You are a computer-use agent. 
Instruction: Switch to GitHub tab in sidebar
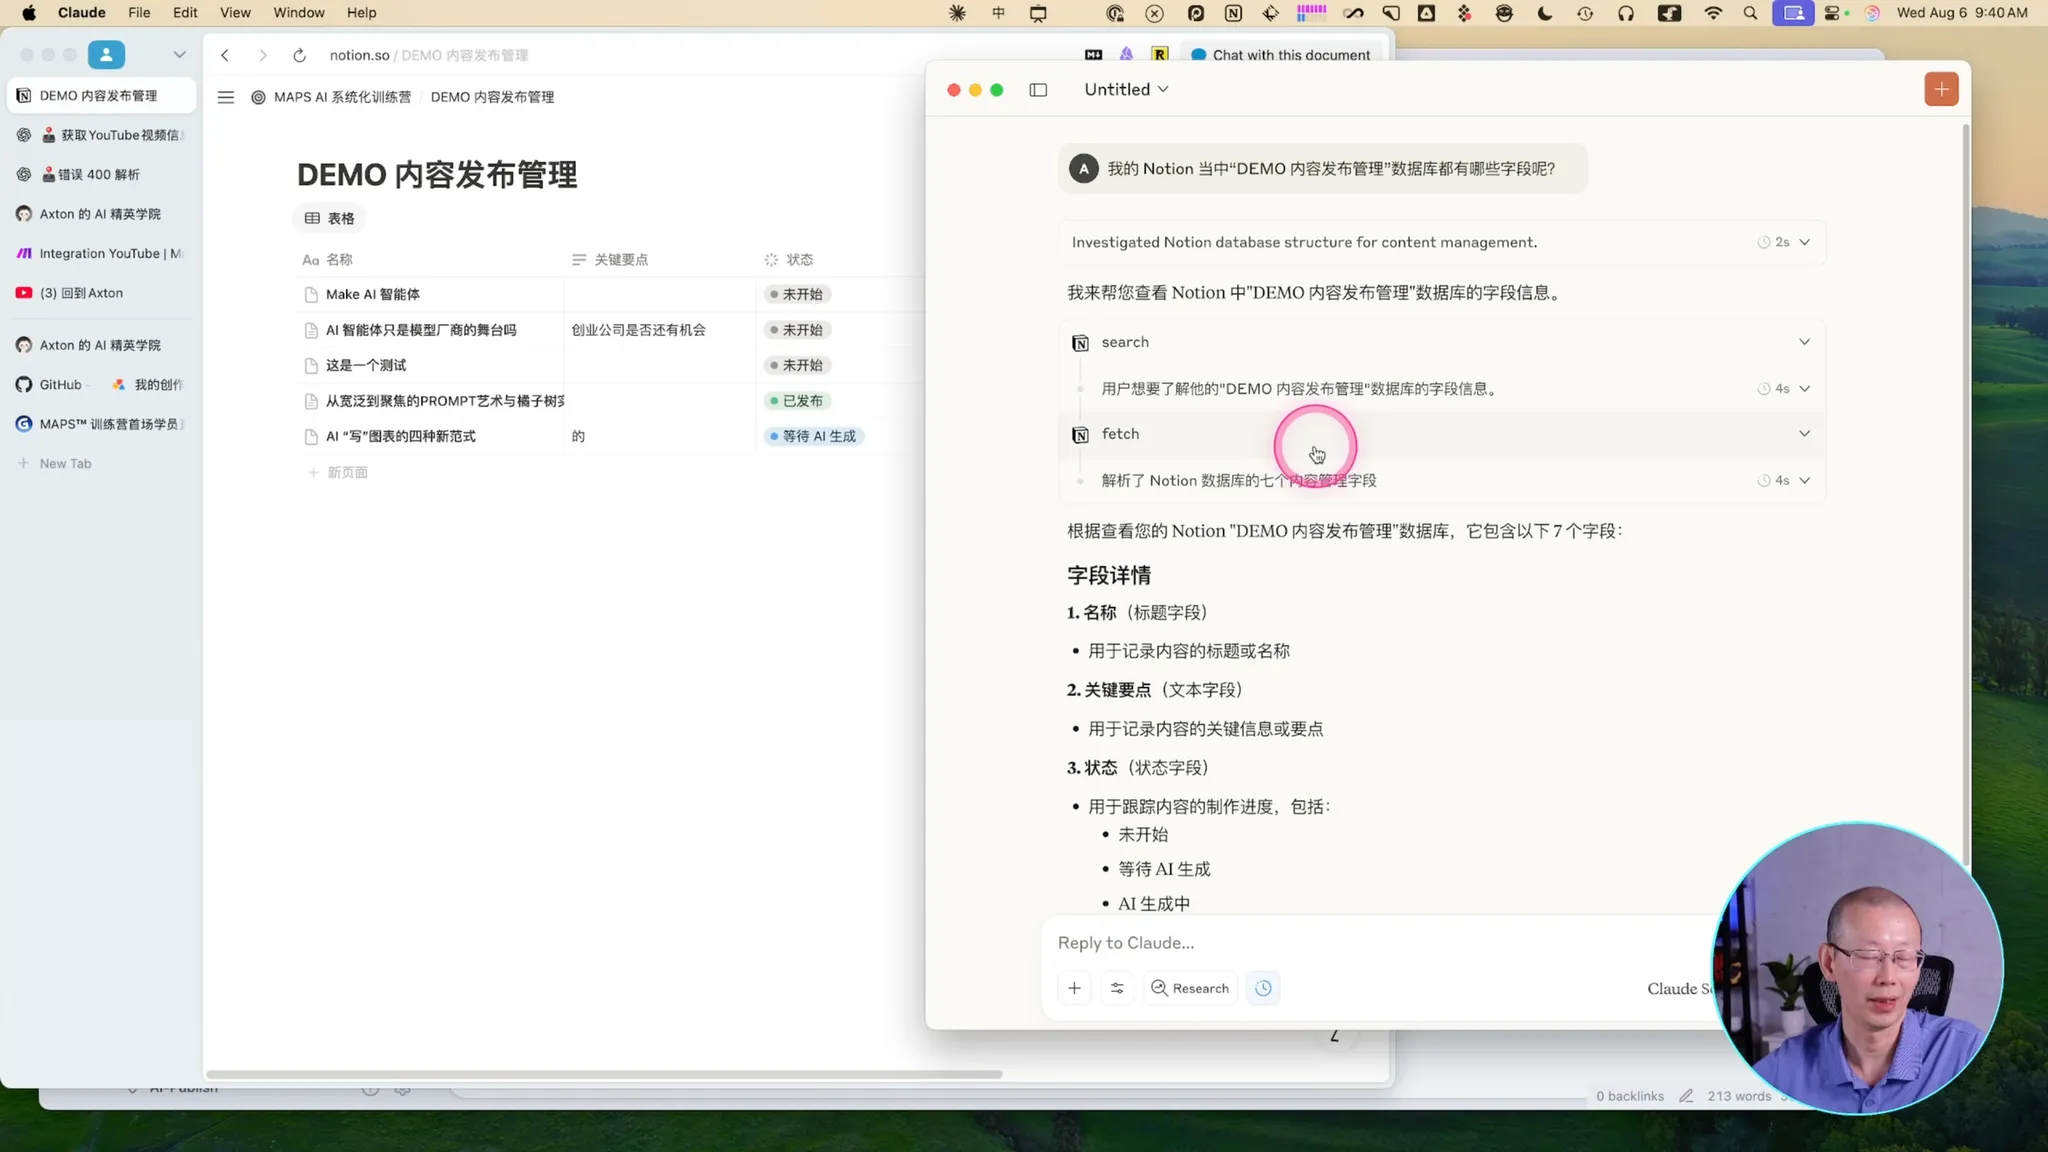tap(59, 384)
